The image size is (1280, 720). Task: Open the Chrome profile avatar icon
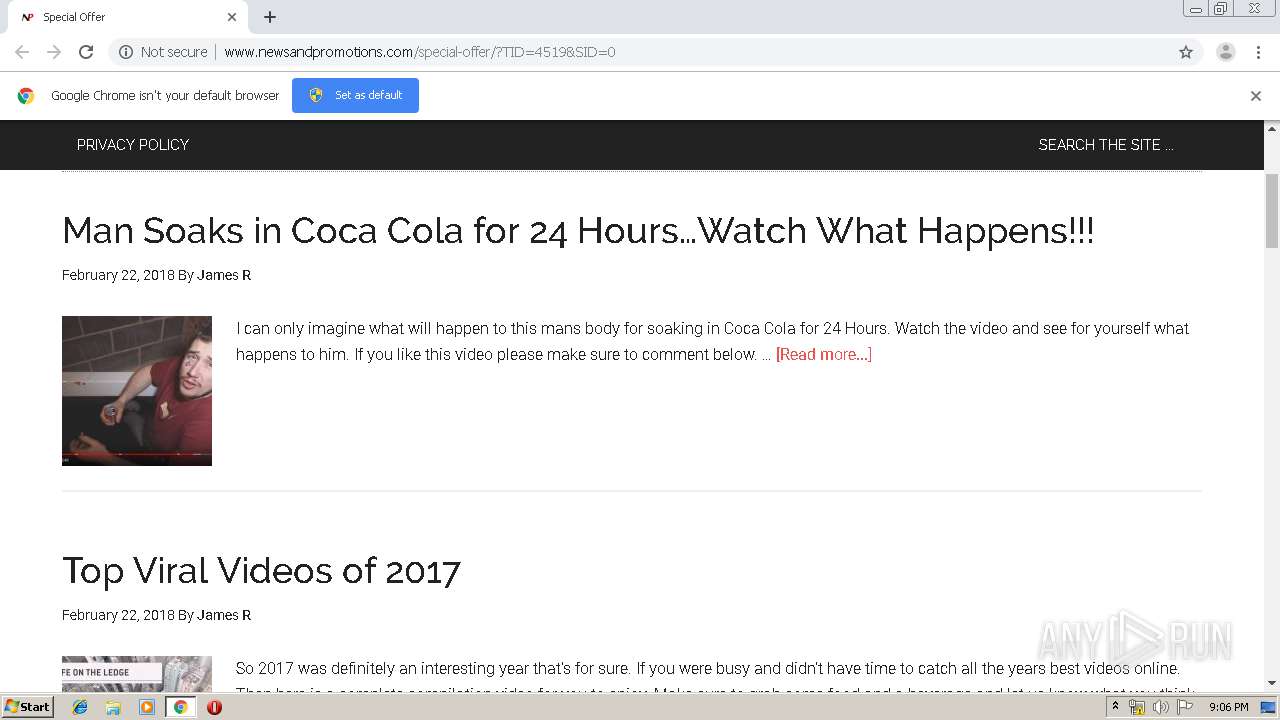(1225, 52)
